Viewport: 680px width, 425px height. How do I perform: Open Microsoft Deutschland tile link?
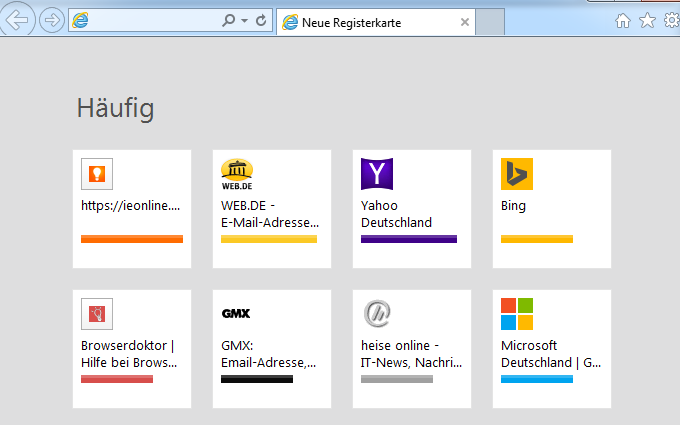click(x=551, y=354)
